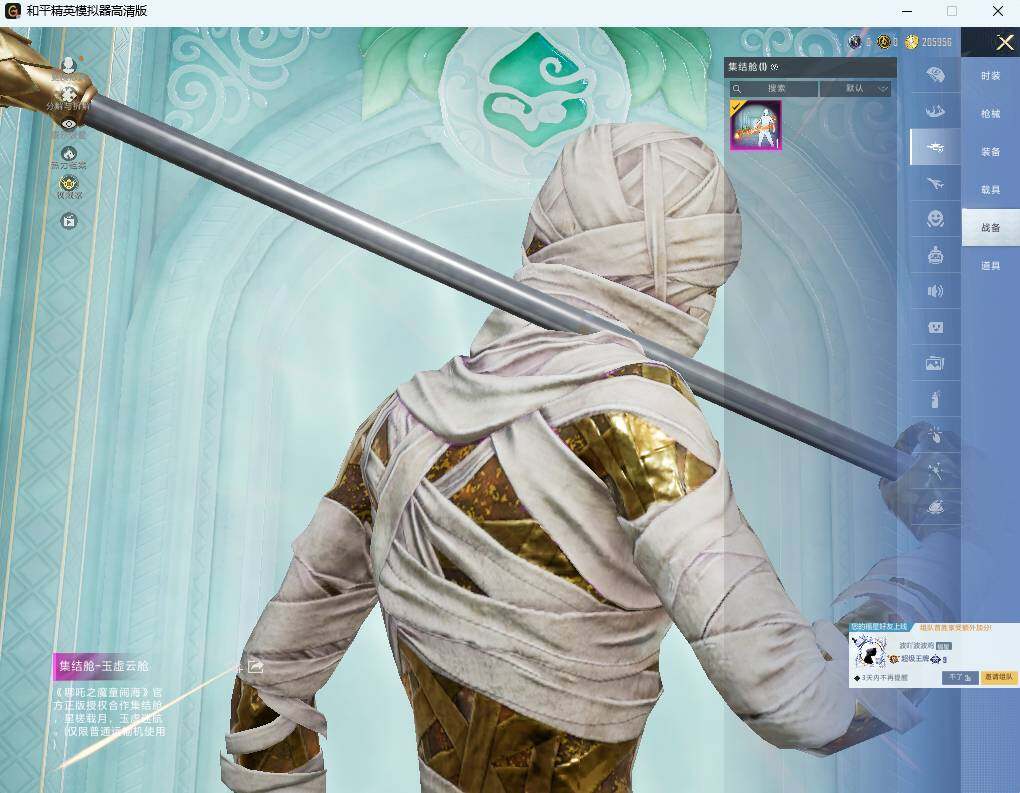This screenshot has height=793, width=1020.
Task: Select the 玉虚云舱 item thumbnail
Action: (x=755, y=125)
